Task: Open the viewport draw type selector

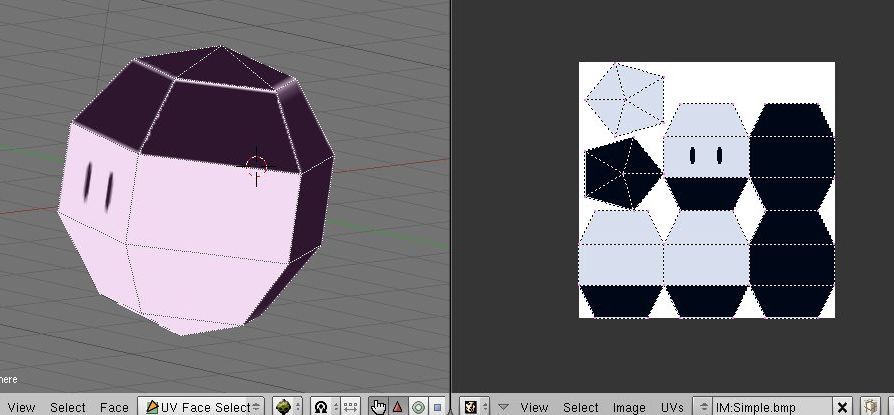Action: point(288,407)
